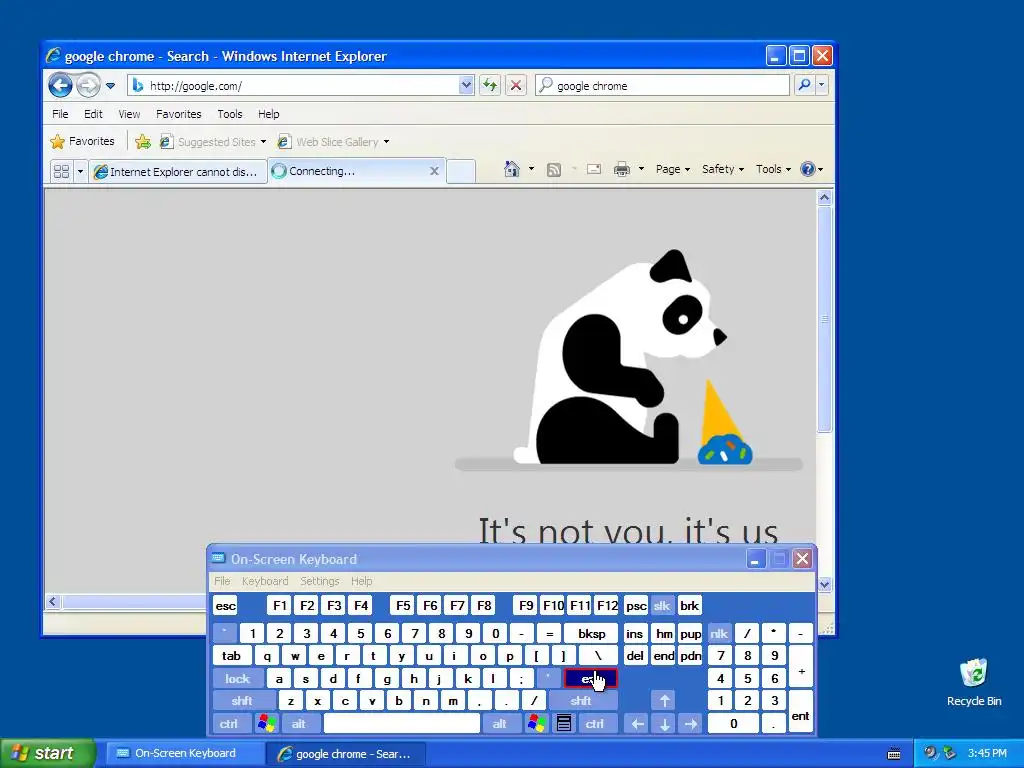Open the File menu in Internet Explorer
The width and height of the screenshot is (1024, 768).
click(x=60, y=114)
